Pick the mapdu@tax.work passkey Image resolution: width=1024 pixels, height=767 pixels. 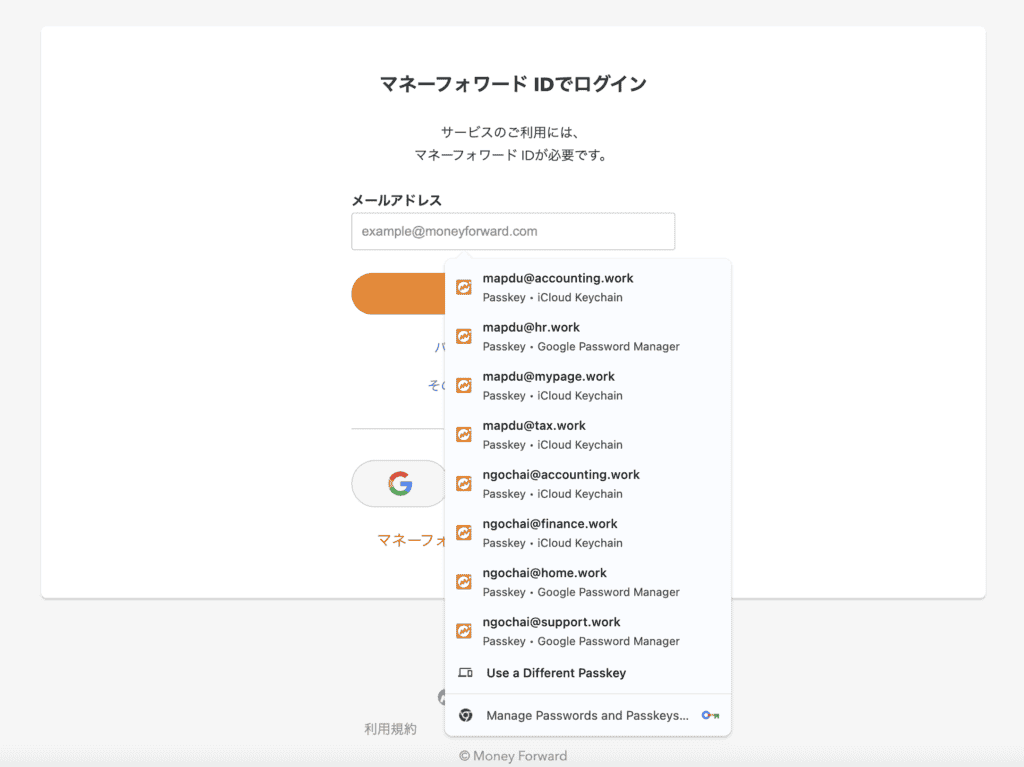[588, 434]
